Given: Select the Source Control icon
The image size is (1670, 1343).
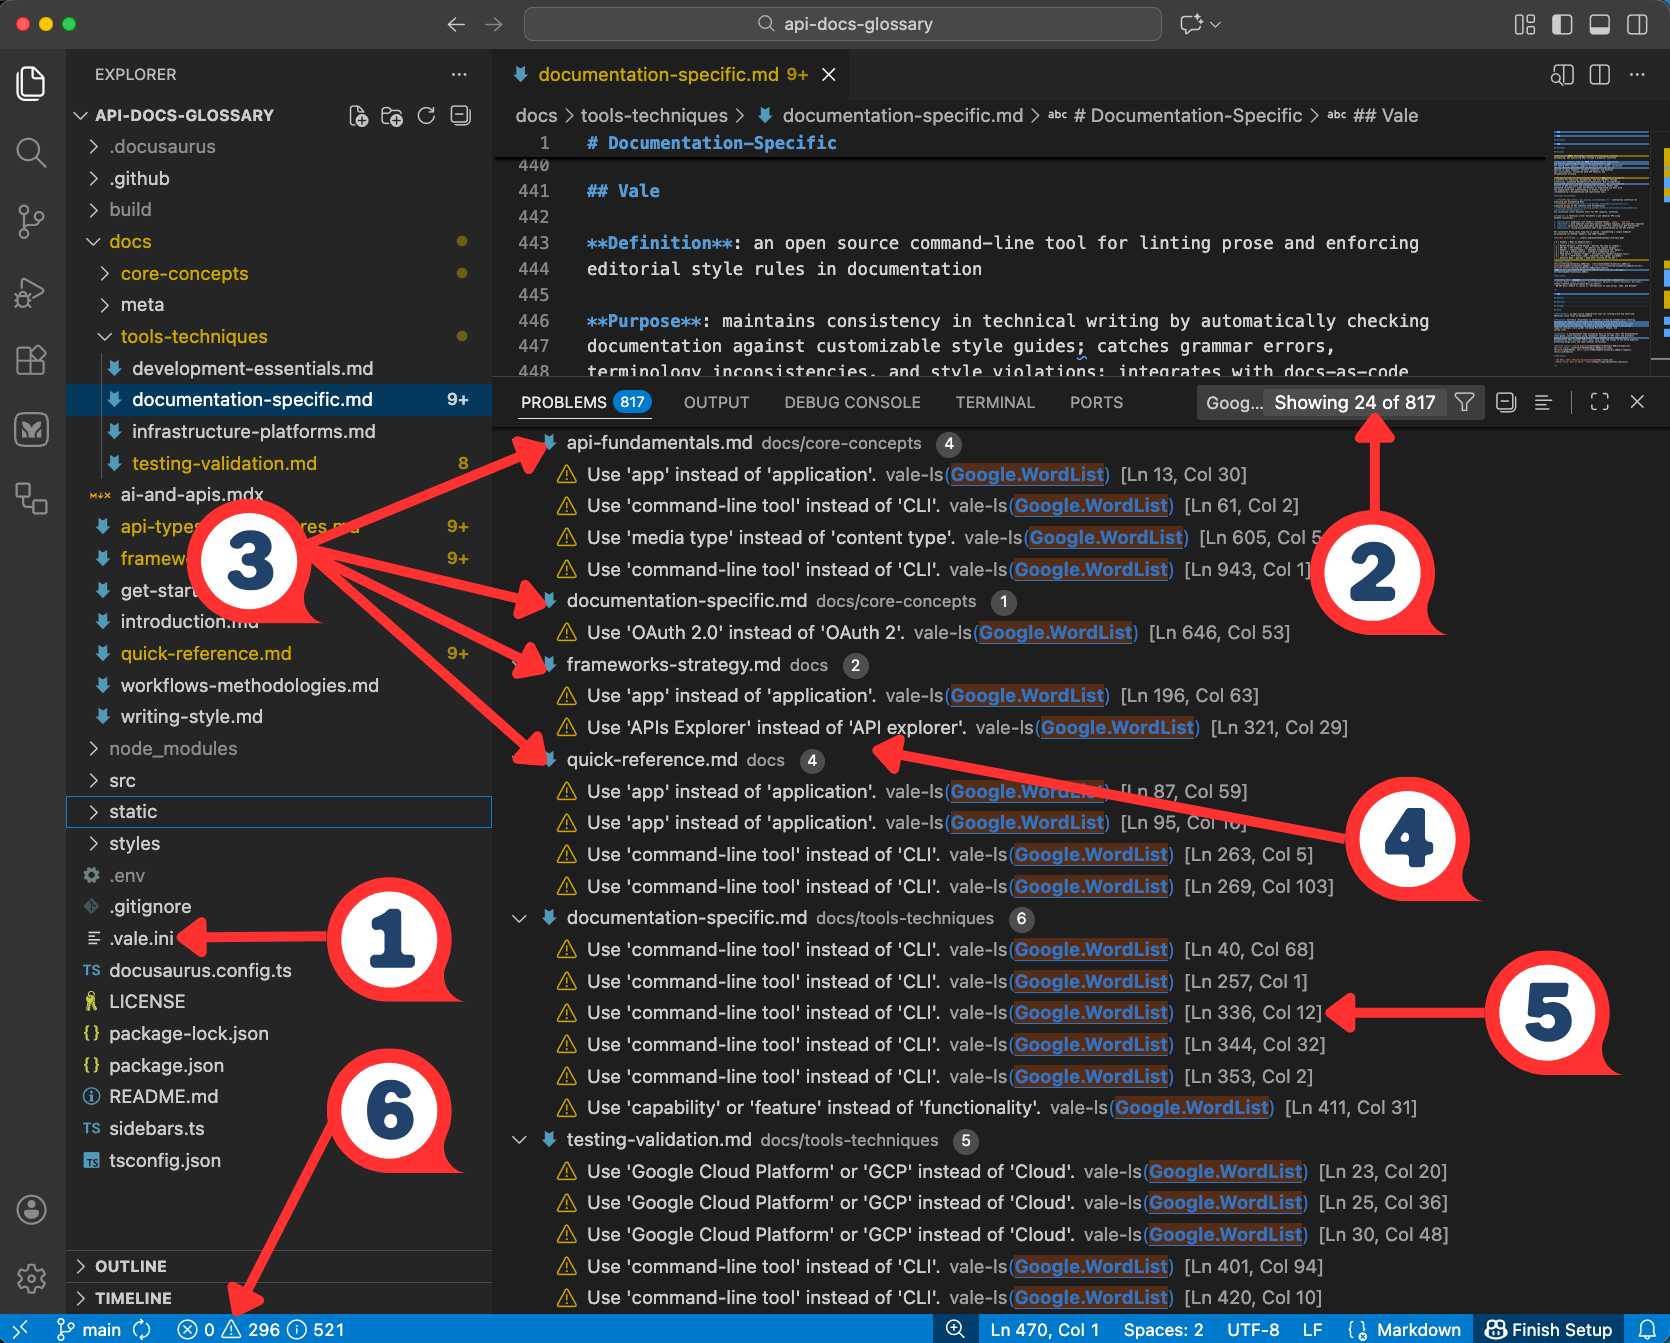Looking at the screenshot, I should point(31,222).
